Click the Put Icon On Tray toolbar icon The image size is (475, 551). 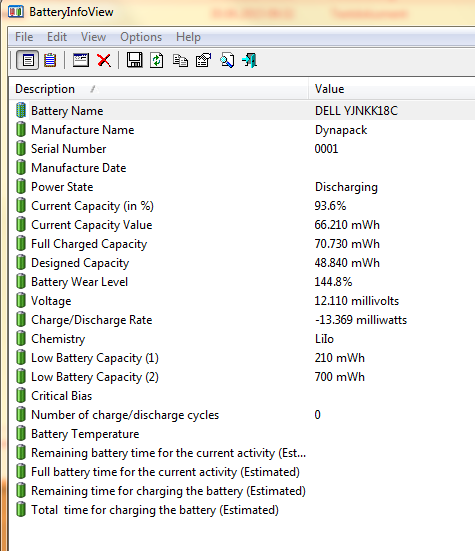tap(81, 60)
